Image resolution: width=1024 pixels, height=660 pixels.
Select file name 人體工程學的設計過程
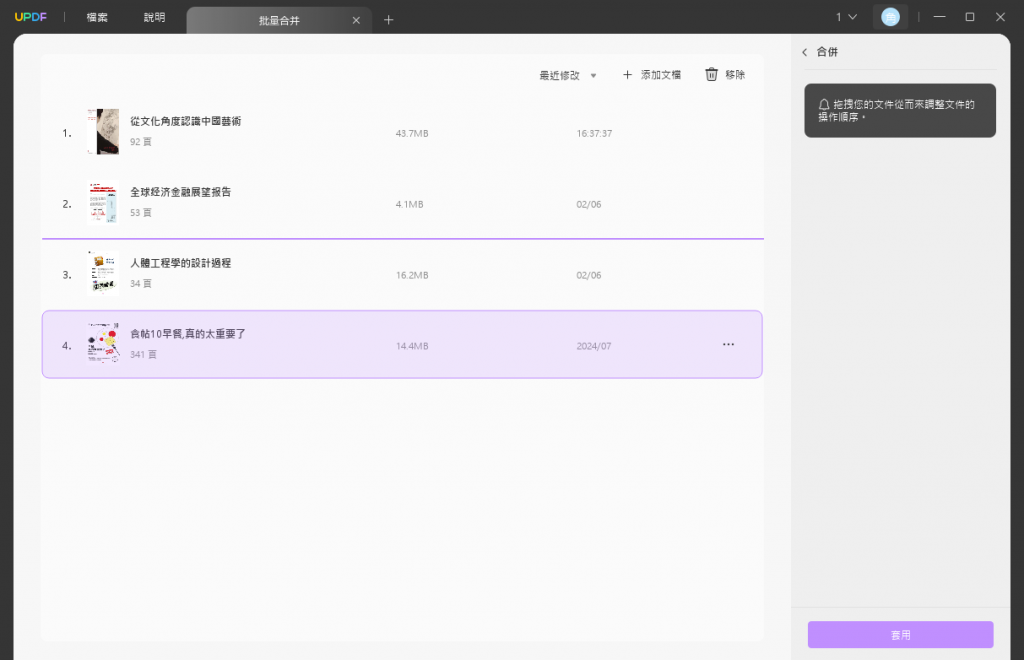[x=180, y=262]
